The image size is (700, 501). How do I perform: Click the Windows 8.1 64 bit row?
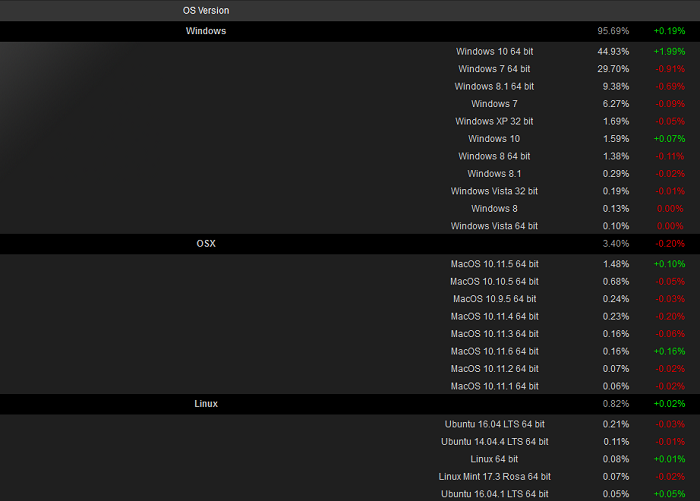pyautogui.click(x=494, y=86)
